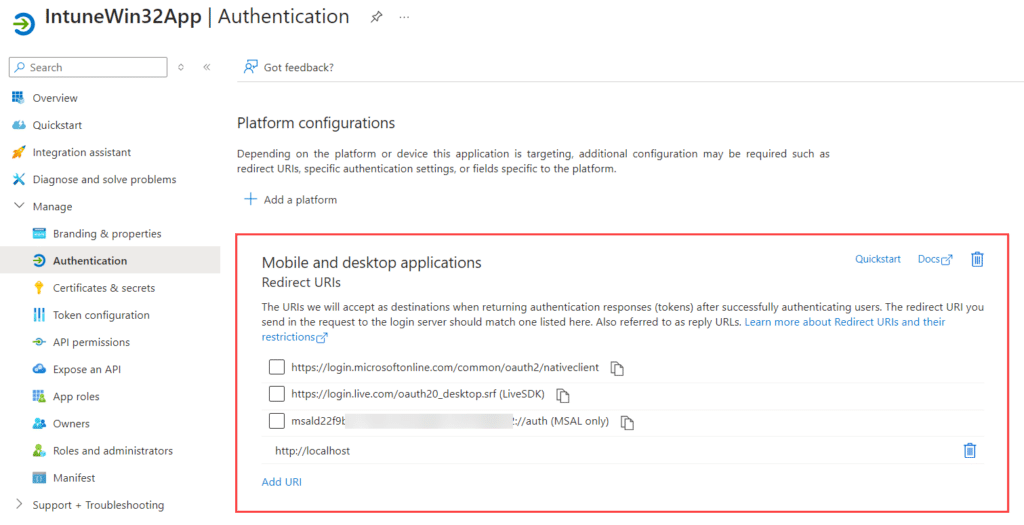Screen dimensions: 1024x525
Task: Click the App roles icon
Action: [x=39, y=396]
